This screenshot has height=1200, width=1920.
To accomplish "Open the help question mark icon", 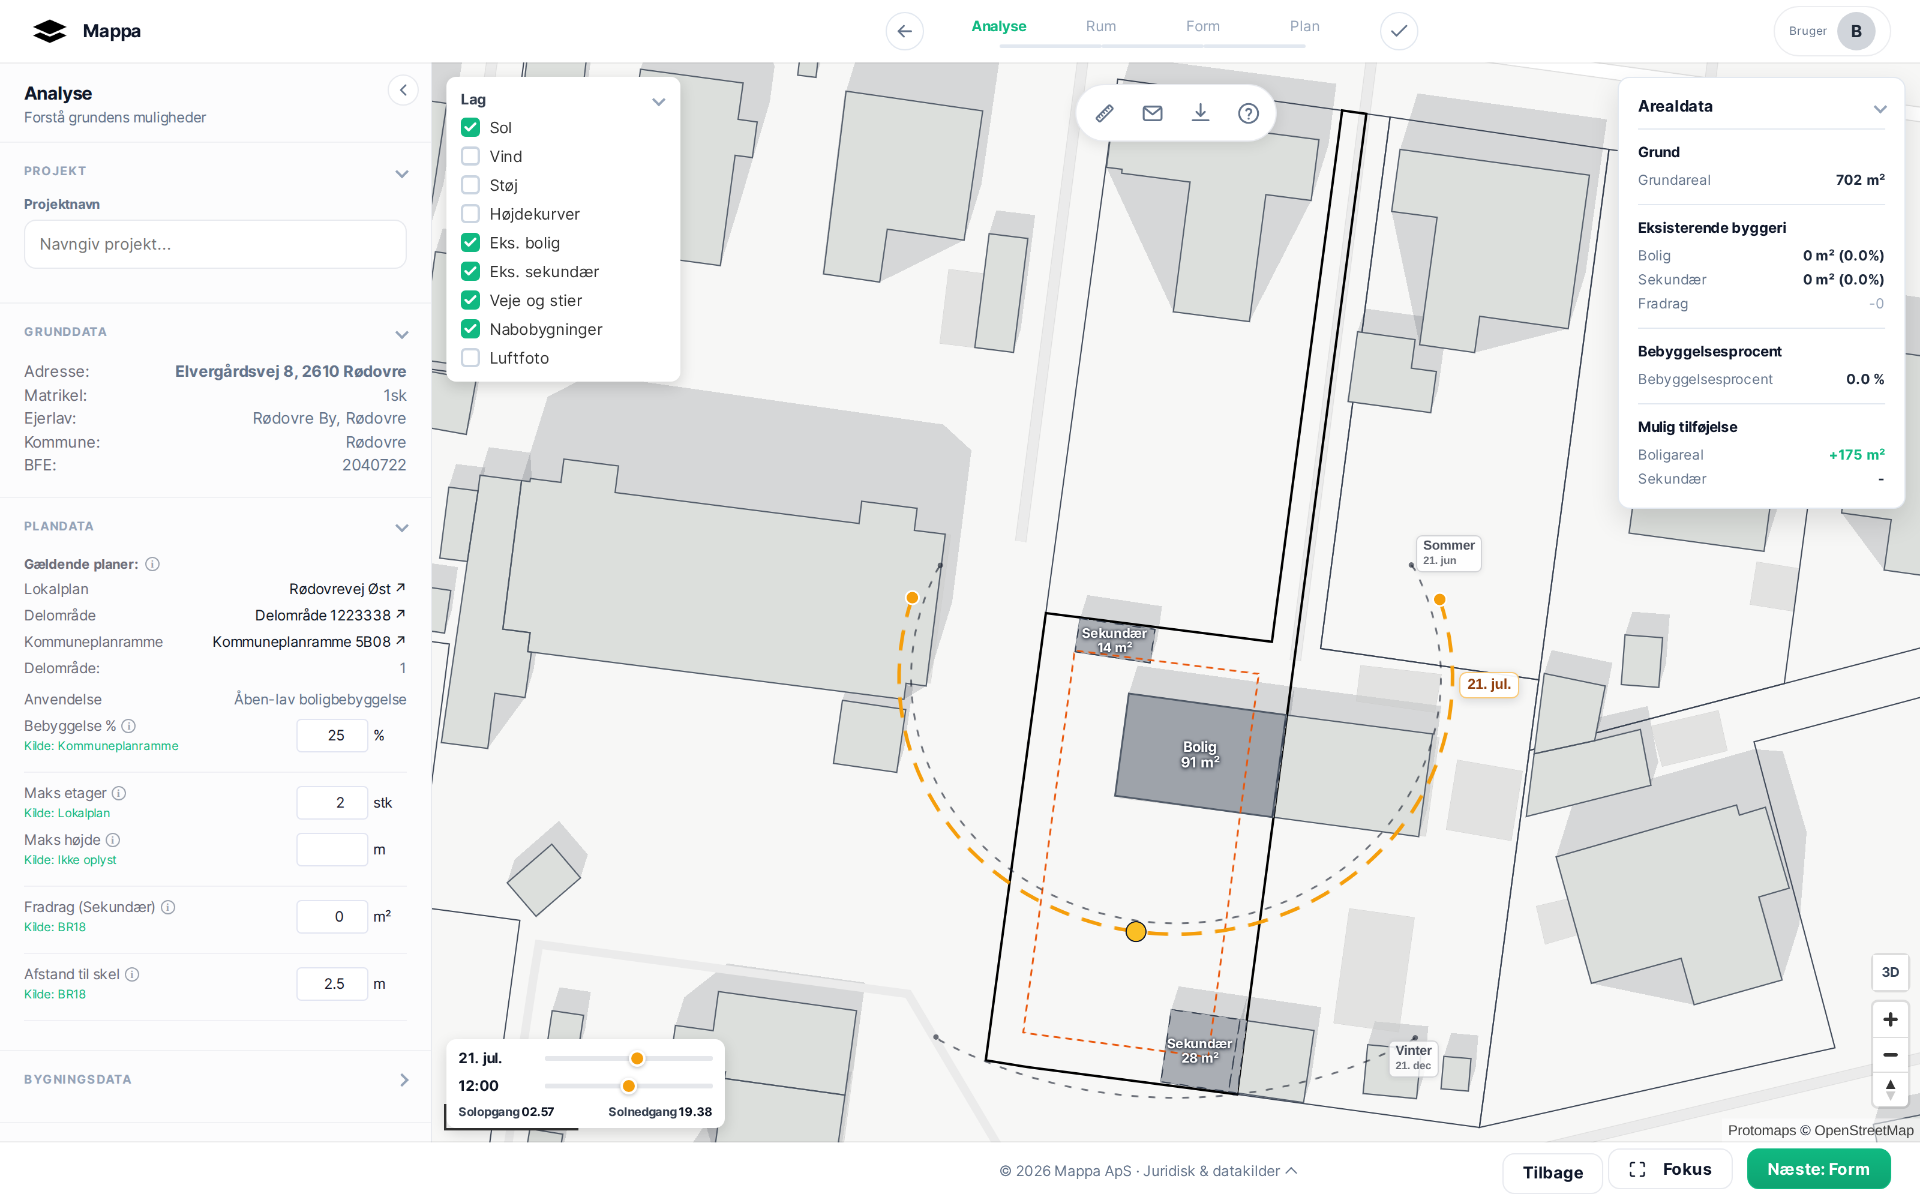I will [1248, 113].
